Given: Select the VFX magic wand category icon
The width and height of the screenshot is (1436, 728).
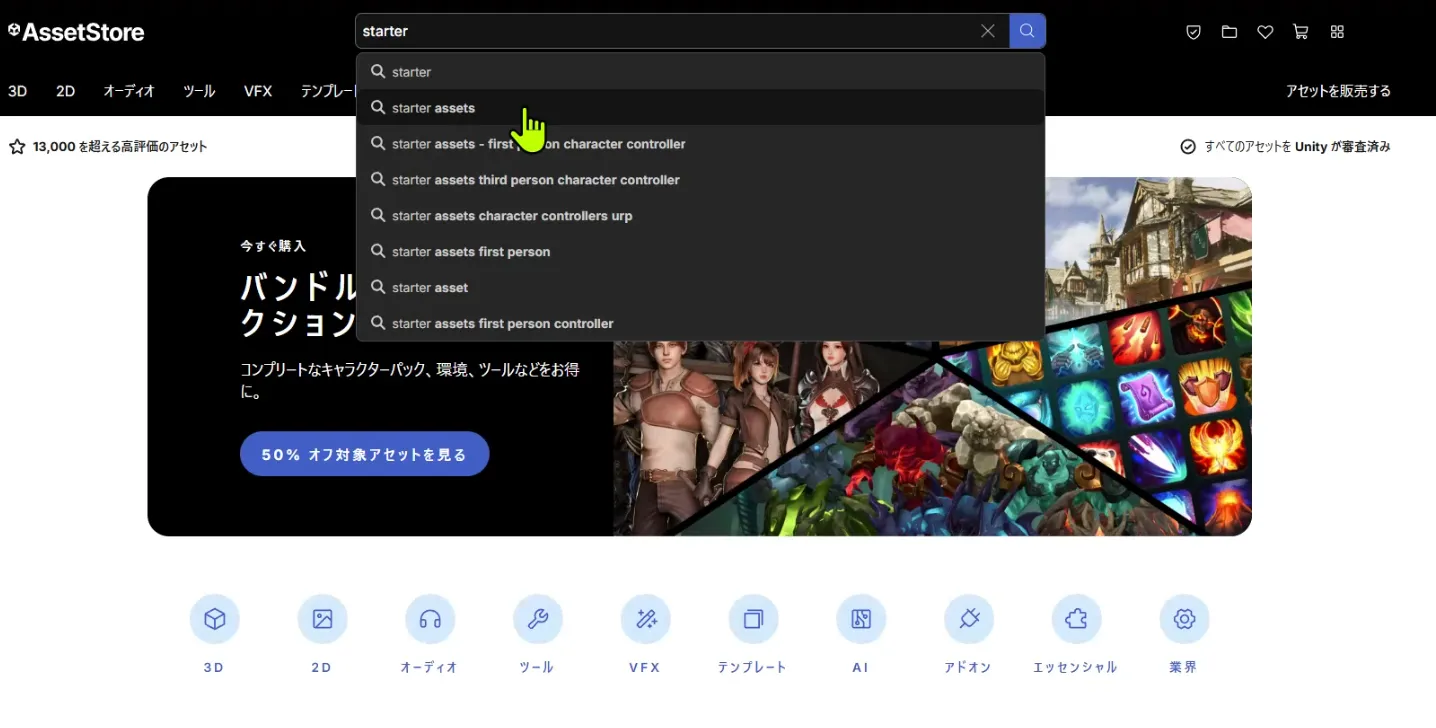Looking at the screenshot, I should click(x=645, y=620).
